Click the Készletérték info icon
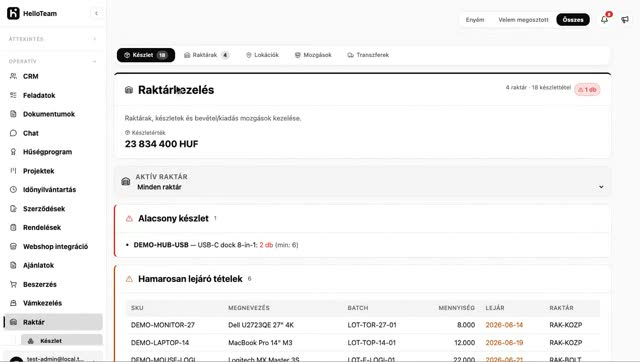The width and height of the screenshot is (640, 362). 127,133
